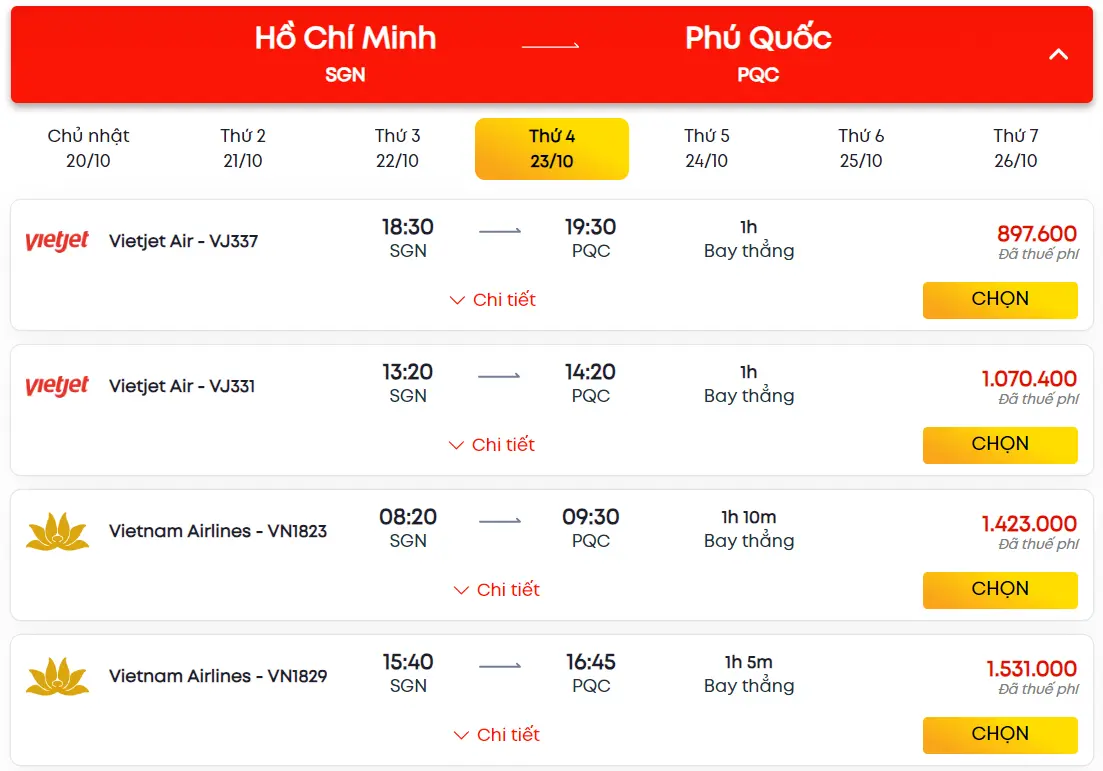Collapse the route header with the up chevron

pyautogui.click(x=1058, y=54)
